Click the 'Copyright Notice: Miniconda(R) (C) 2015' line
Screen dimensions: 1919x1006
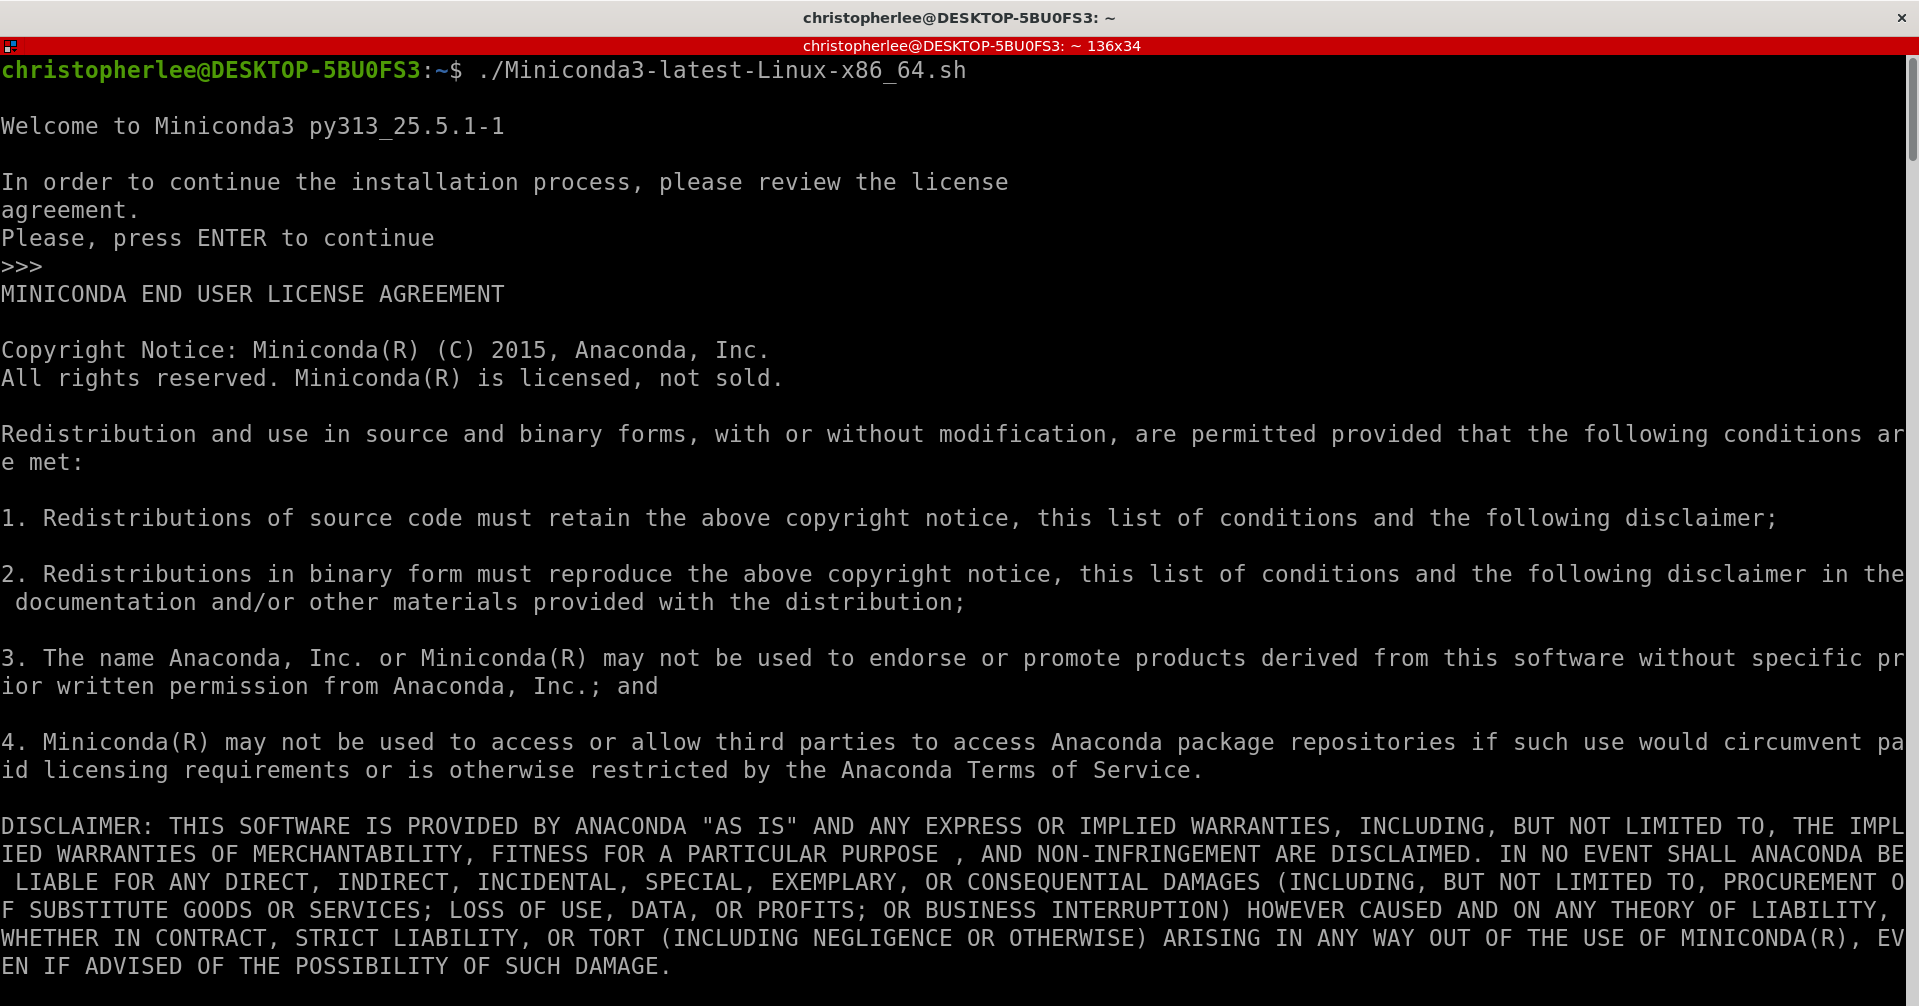click(385, 350)
